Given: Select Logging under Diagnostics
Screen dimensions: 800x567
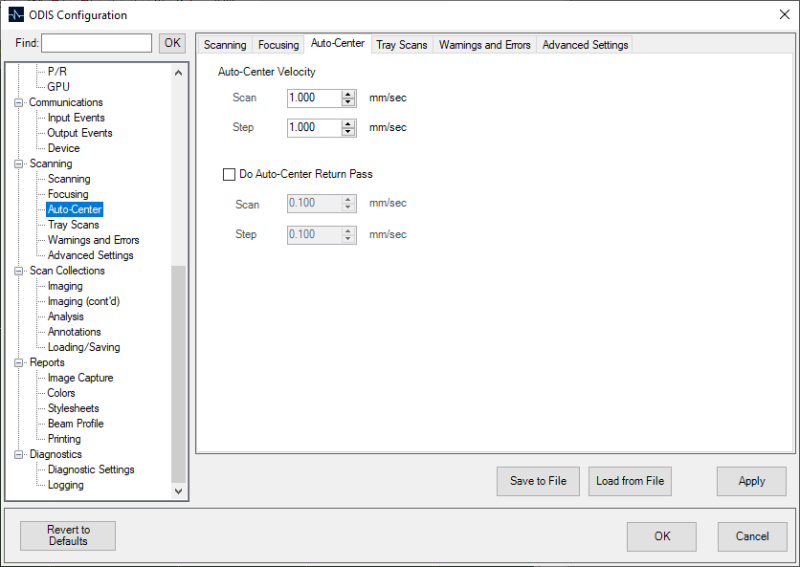Looking at the screenshot, I should [x=66, y=485].
